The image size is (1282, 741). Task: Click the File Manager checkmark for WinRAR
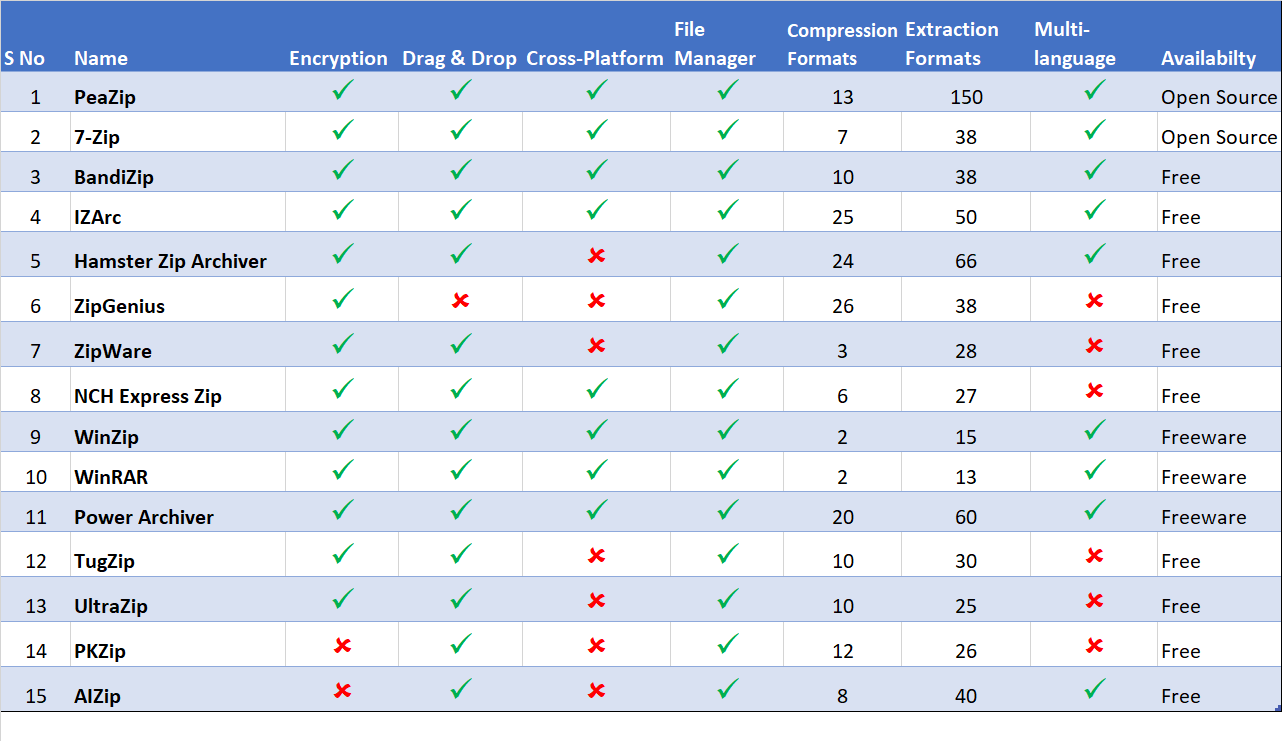click(x=728, y=469)
